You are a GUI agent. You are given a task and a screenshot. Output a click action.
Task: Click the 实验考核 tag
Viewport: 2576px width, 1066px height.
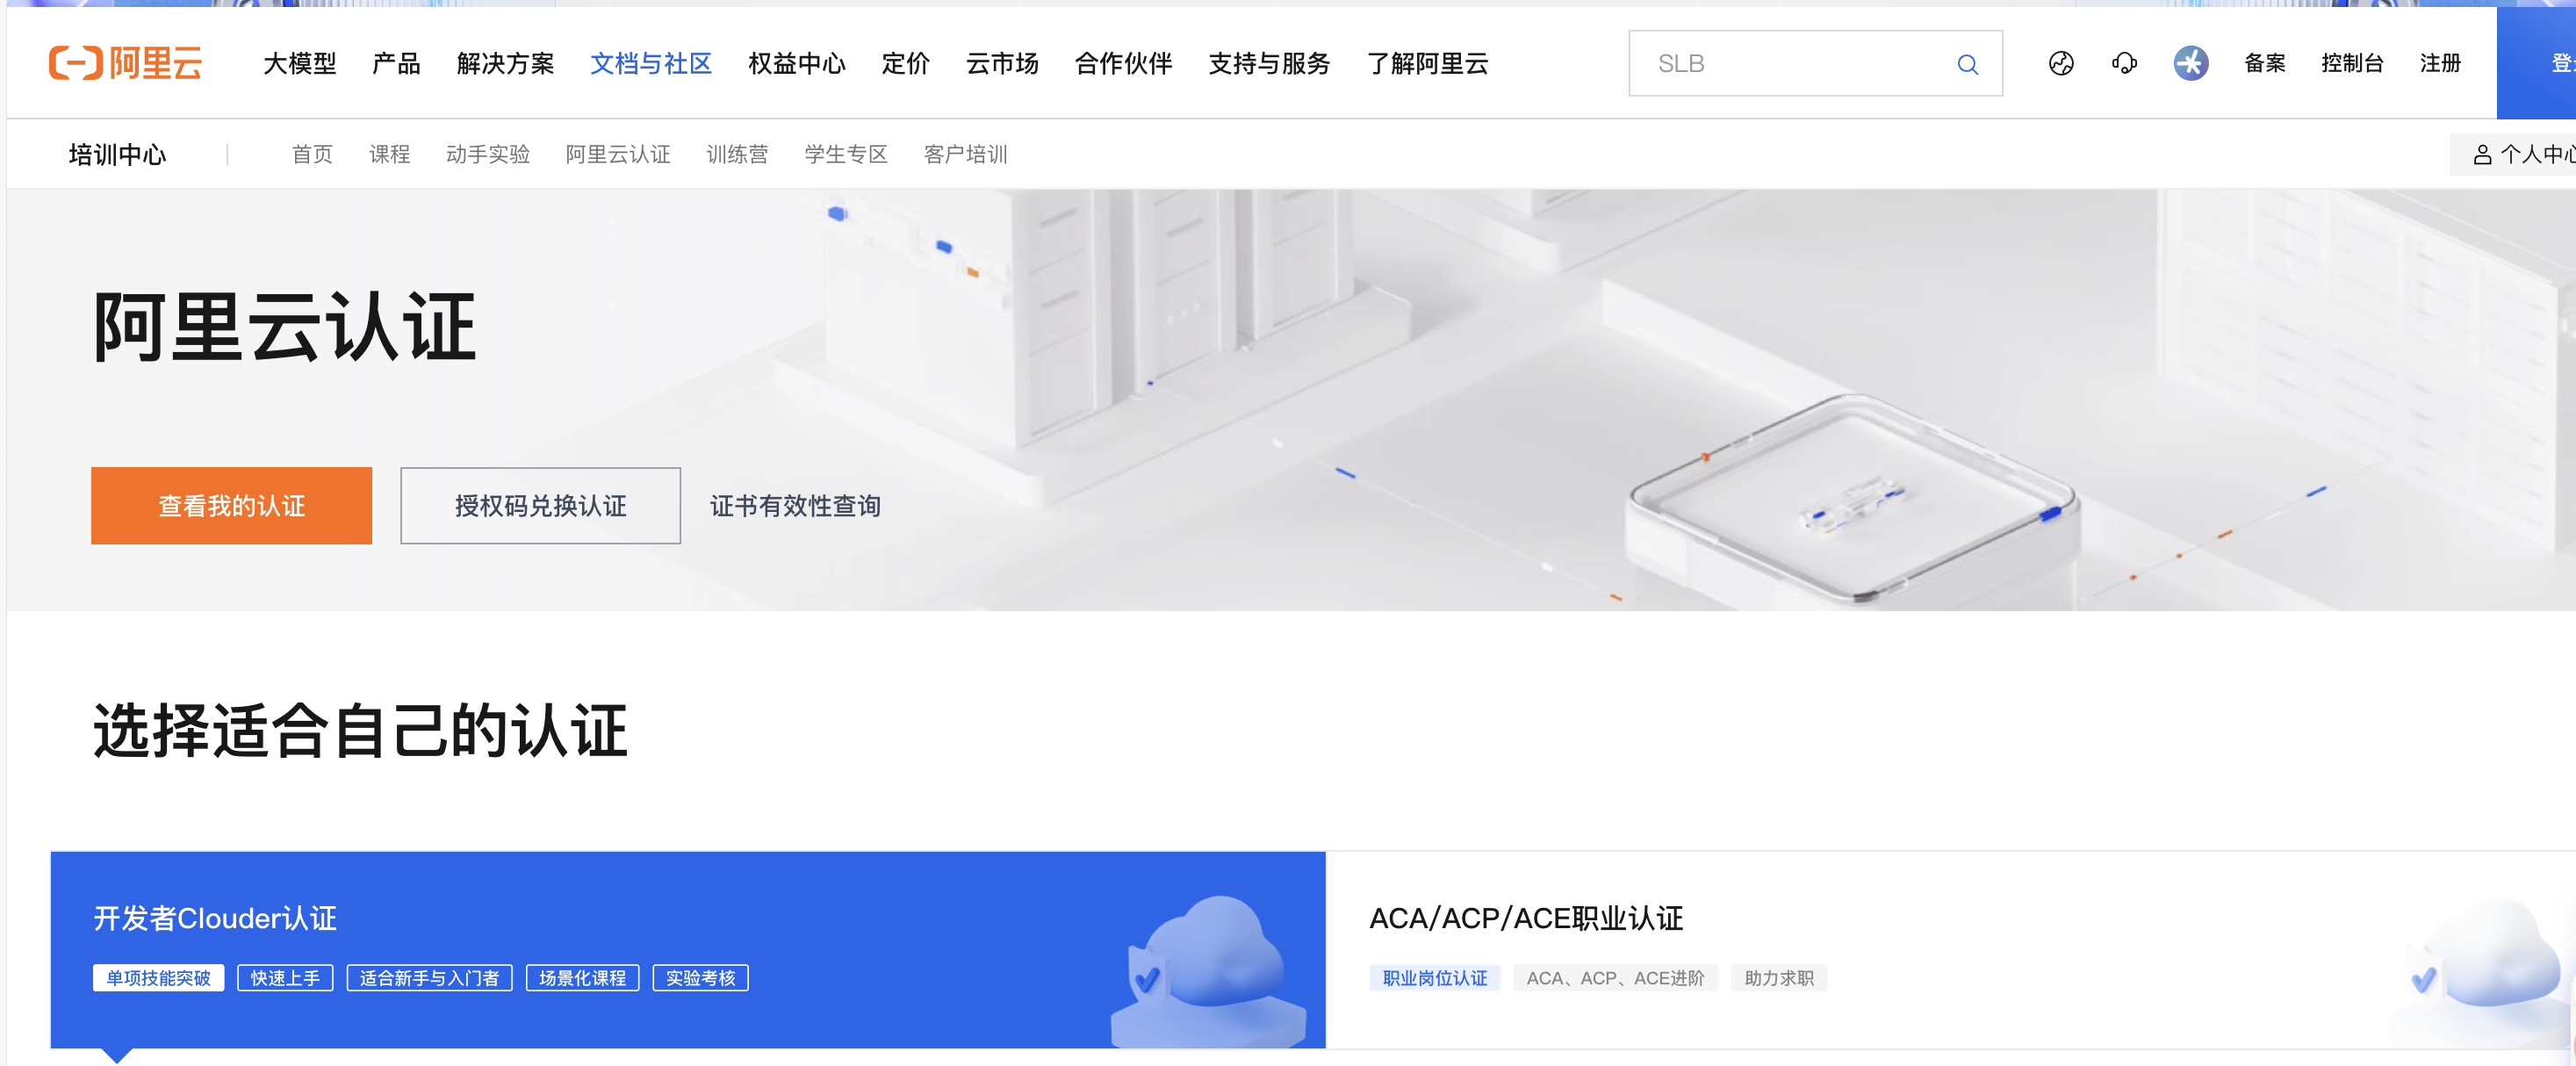[700, 978]
